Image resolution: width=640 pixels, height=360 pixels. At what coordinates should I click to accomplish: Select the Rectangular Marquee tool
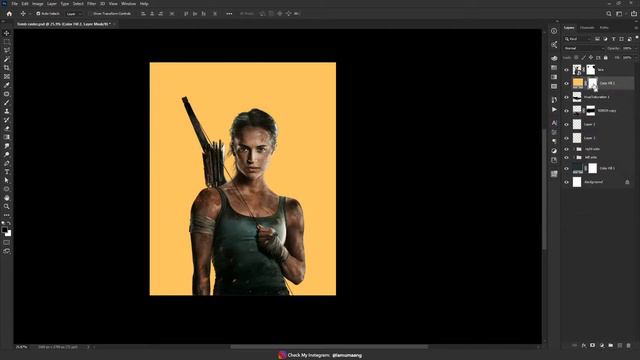point(7,42)
